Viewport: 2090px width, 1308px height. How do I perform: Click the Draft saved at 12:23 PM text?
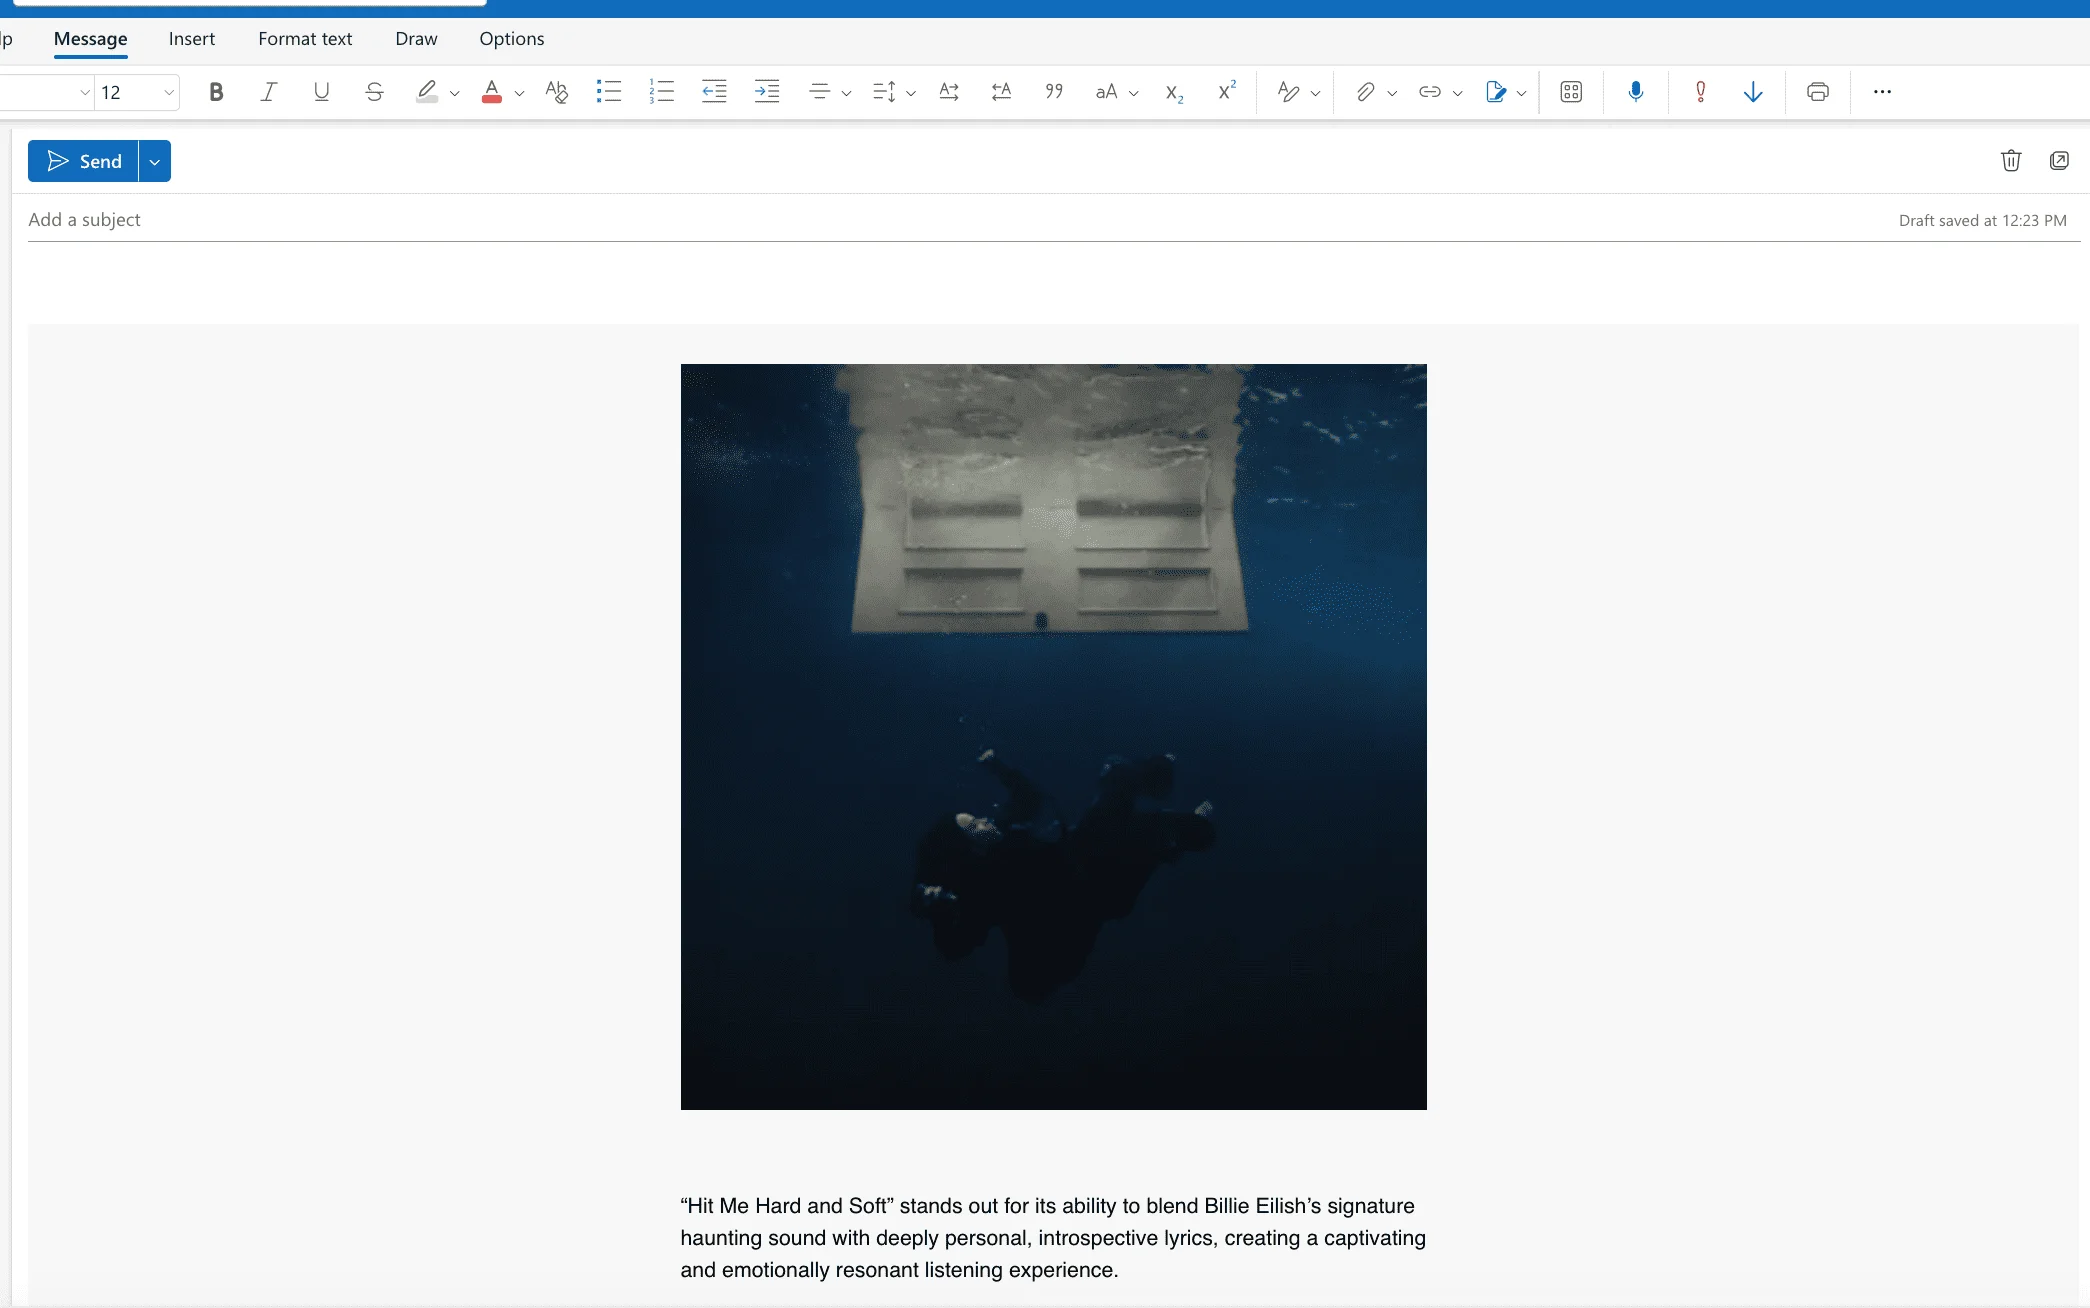click(1982, 220)
